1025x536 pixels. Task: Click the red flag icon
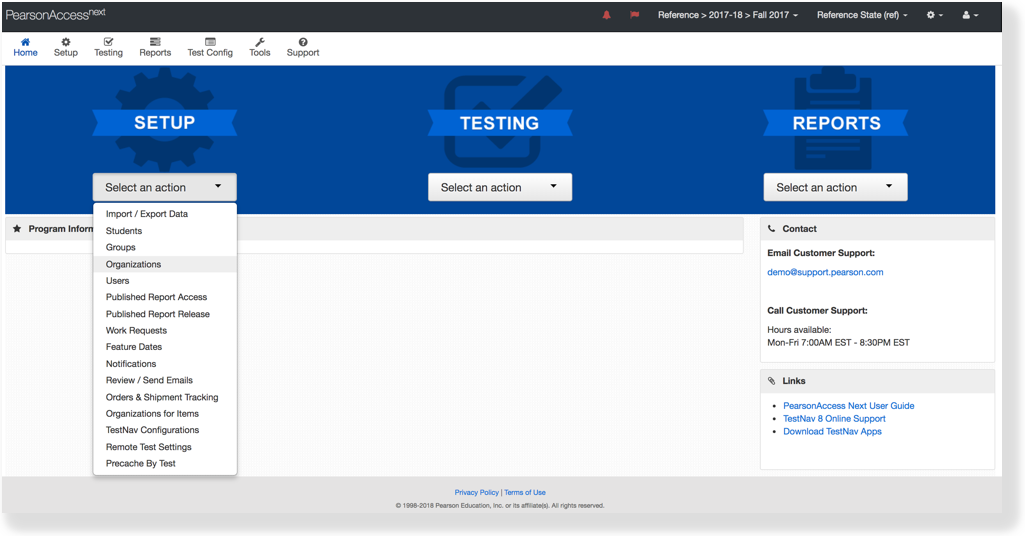coord(634,15)
